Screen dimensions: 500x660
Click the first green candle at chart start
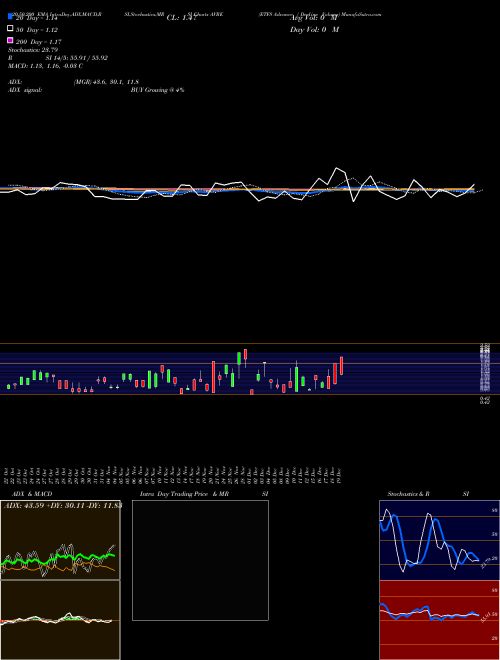(x=8, y=386)
